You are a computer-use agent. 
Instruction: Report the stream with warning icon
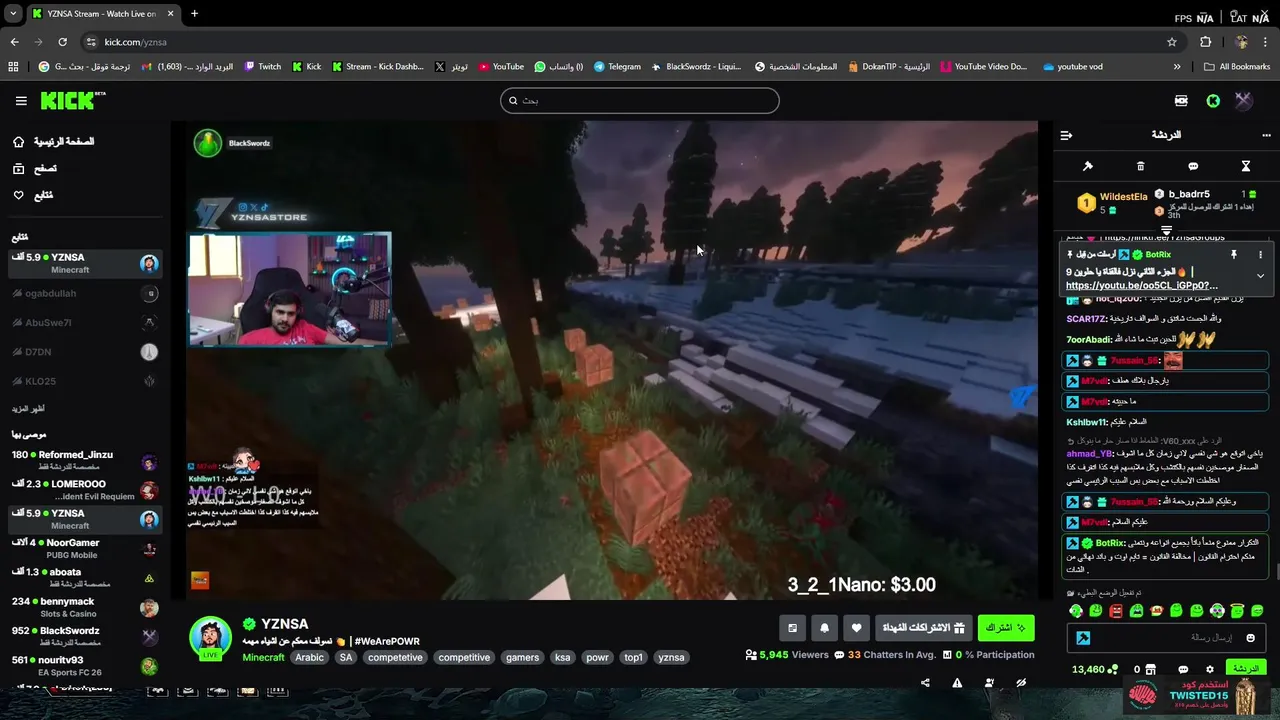click(957, 683)
